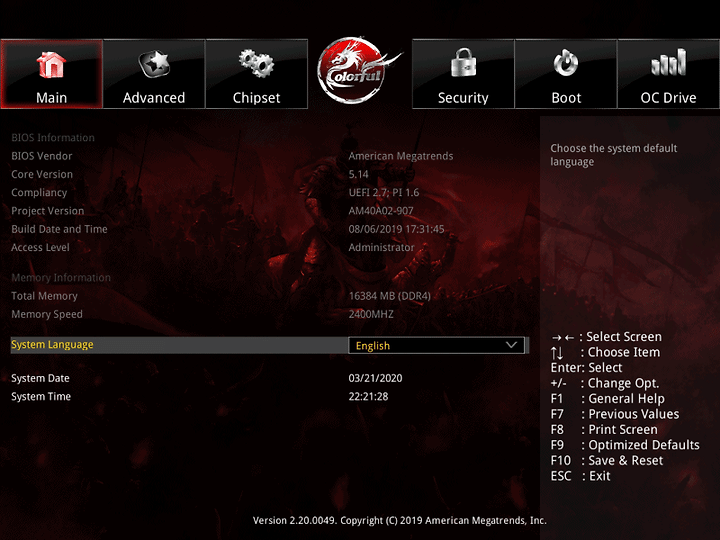The height and width of the screenshot is (540, 720).
Task: Expand the System Language dropdown arrow
Action: click(512, 345)
